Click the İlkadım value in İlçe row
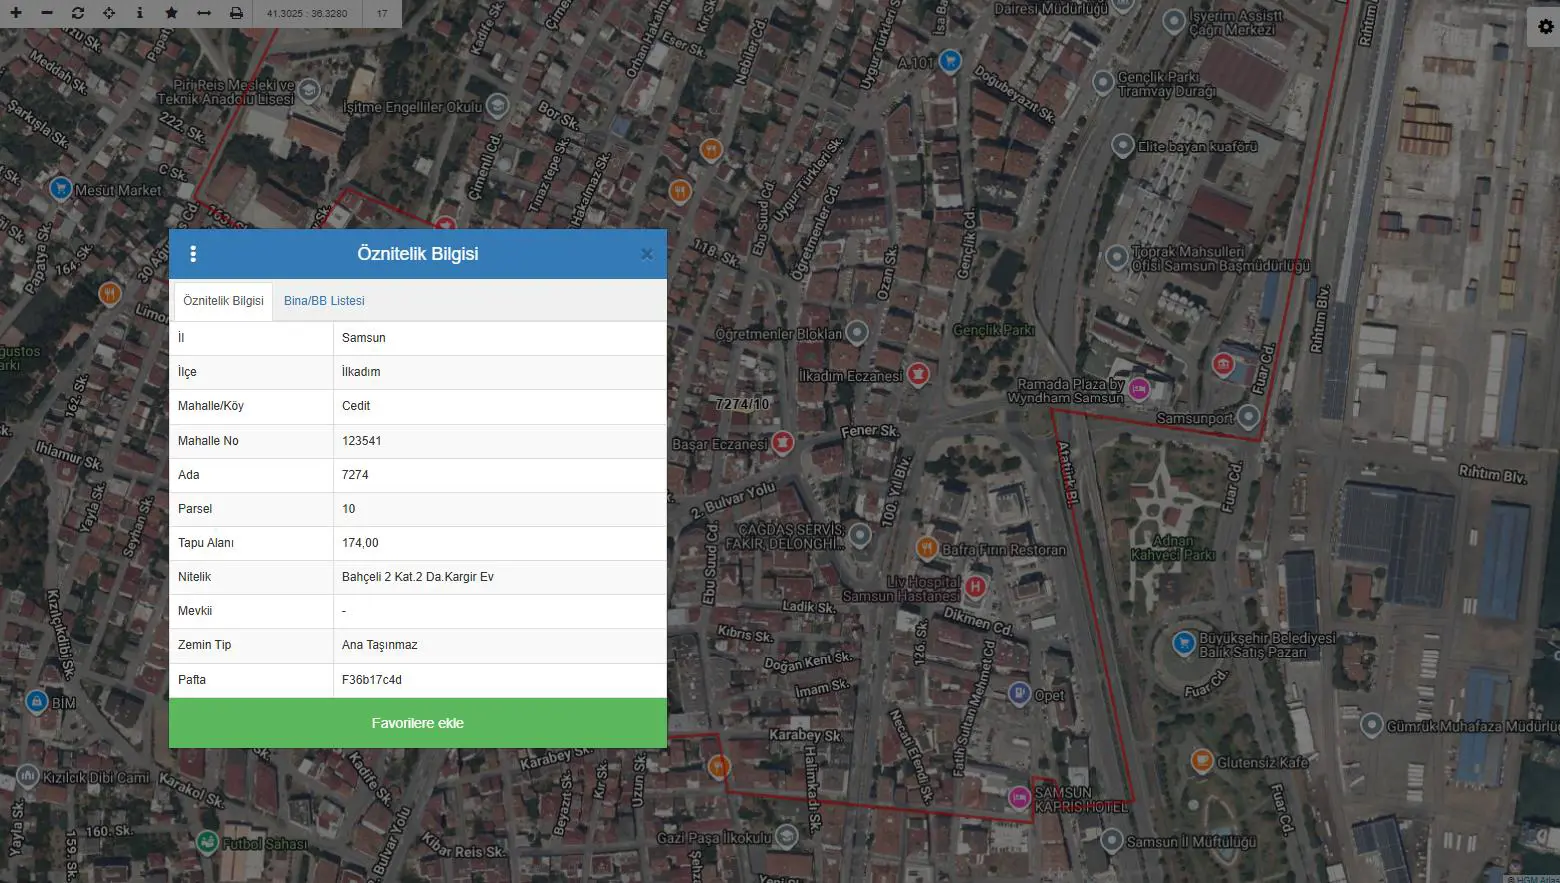Screen dimensions: 1560x883 coord(361,372)
